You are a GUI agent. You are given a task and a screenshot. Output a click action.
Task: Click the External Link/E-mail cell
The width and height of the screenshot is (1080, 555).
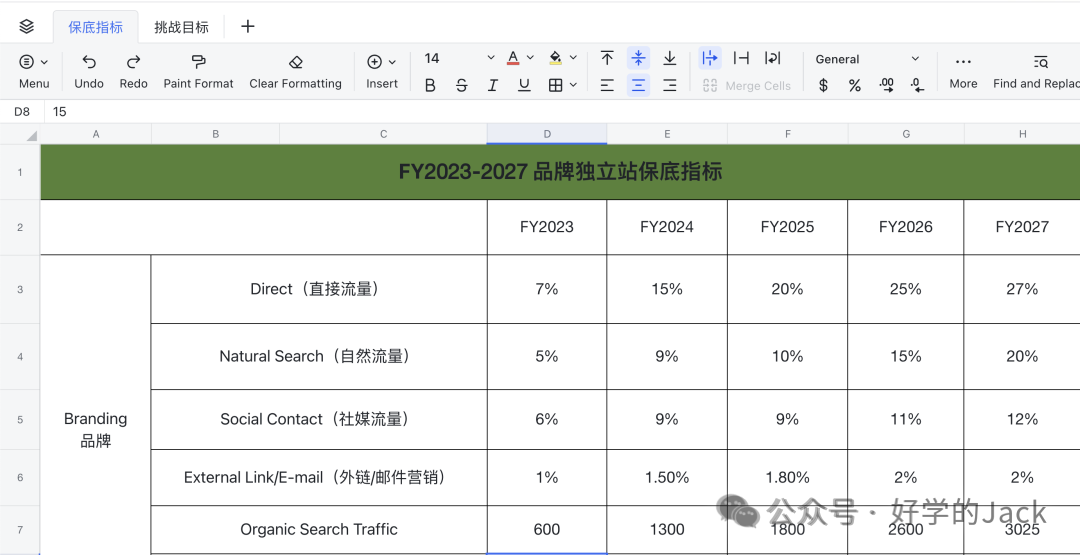pyautogui.click(x=319, y=477)
